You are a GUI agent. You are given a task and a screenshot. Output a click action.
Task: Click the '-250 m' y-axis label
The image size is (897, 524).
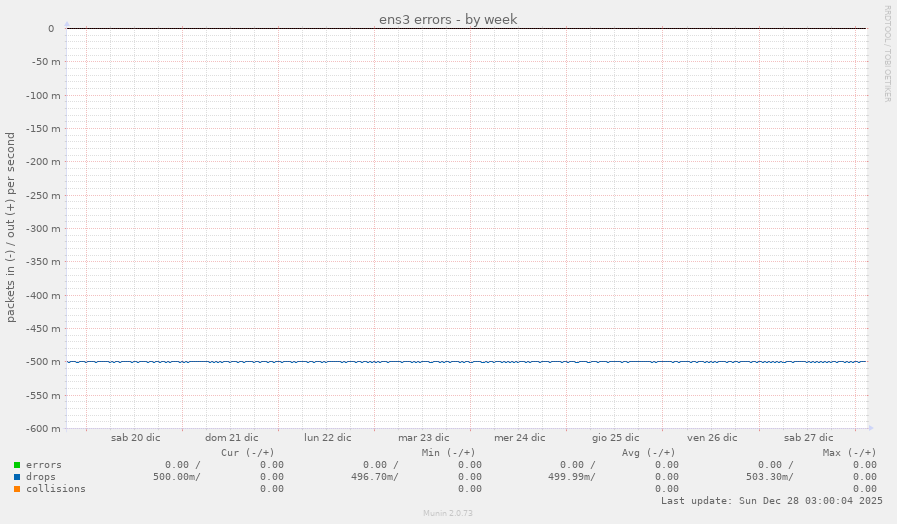tap(43, 196)
